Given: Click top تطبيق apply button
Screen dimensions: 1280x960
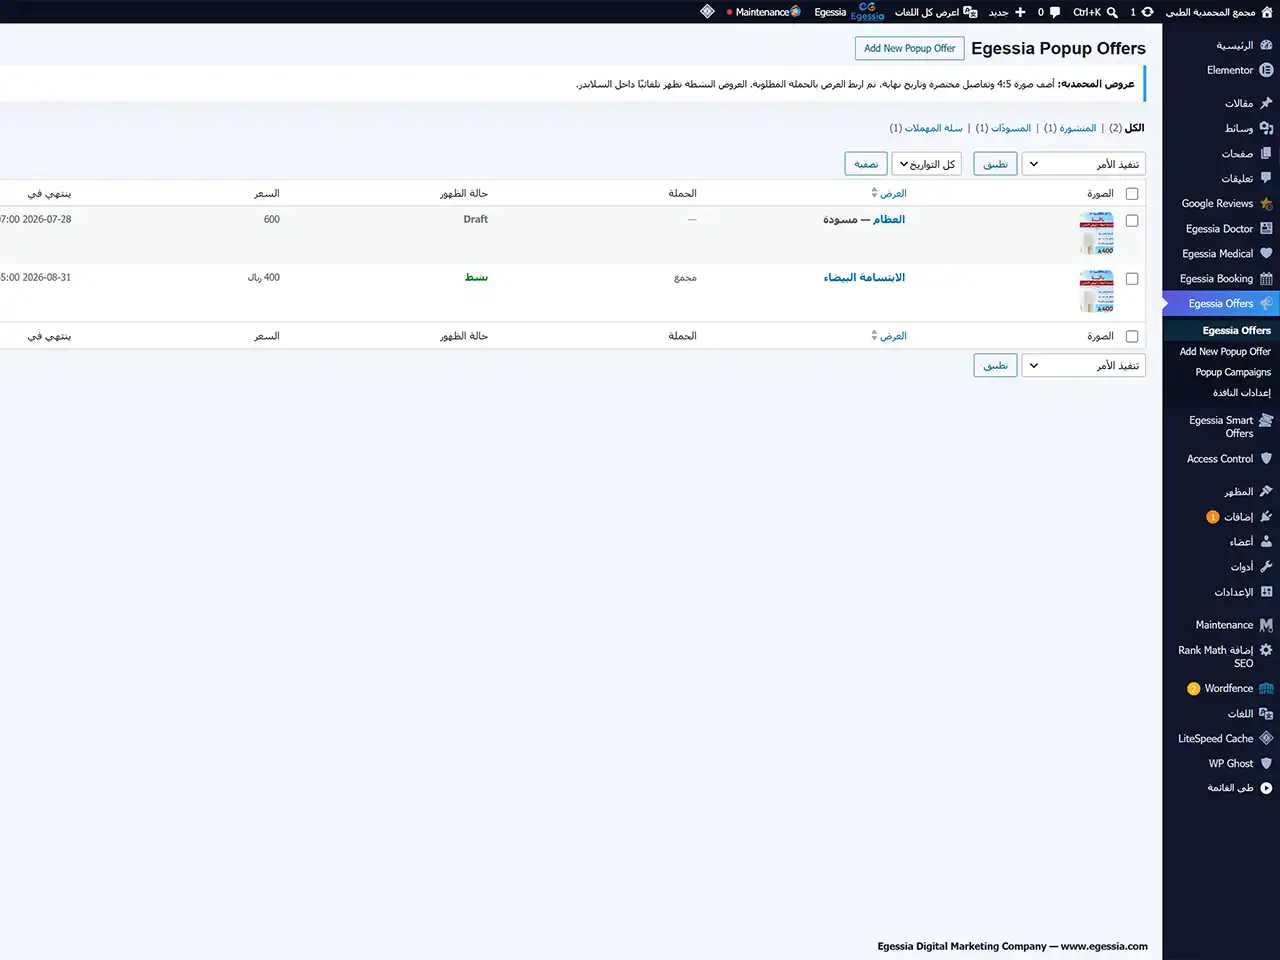Looking at the screenshot, I should (x=995, y=164).
